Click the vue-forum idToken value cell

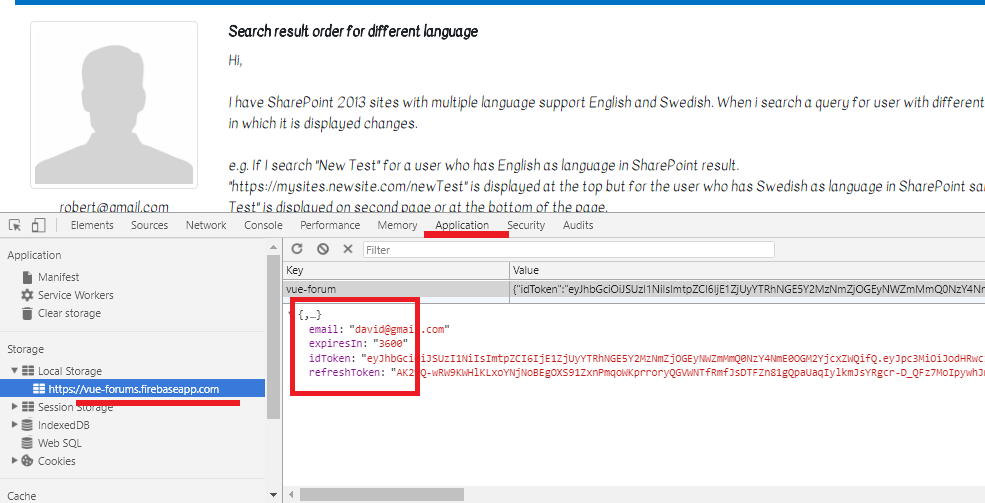point(748,289)
